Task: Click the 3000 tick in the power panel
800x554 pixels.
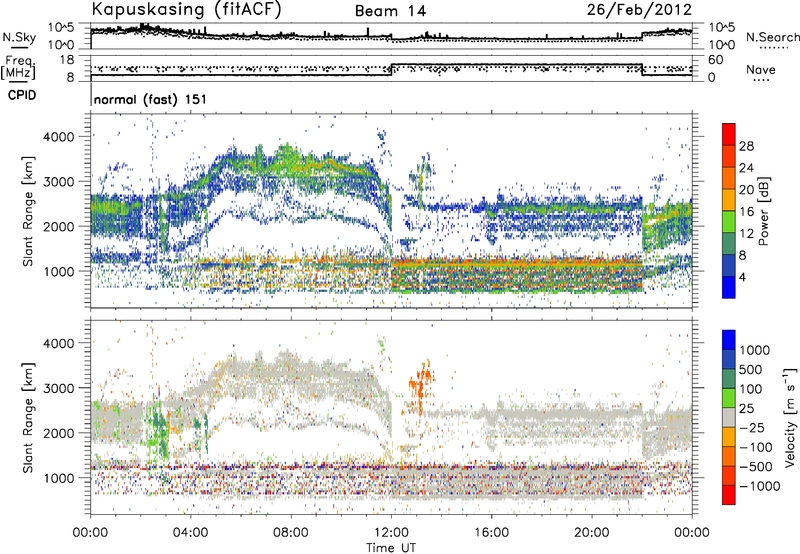Action: pyautogui.click(x=61, y=182)
